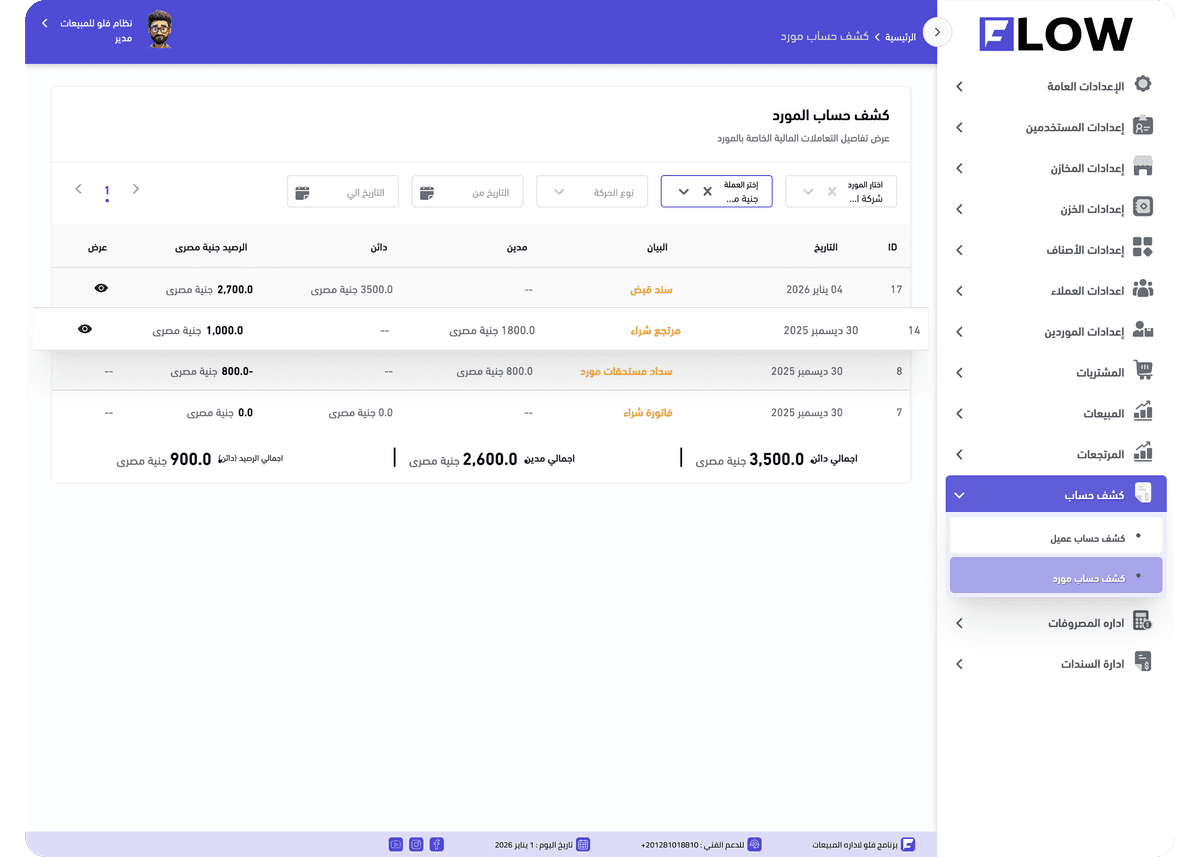Open the Instagram icon in the footer
The height and width of the screenshot is (857, 1200).
416,844
